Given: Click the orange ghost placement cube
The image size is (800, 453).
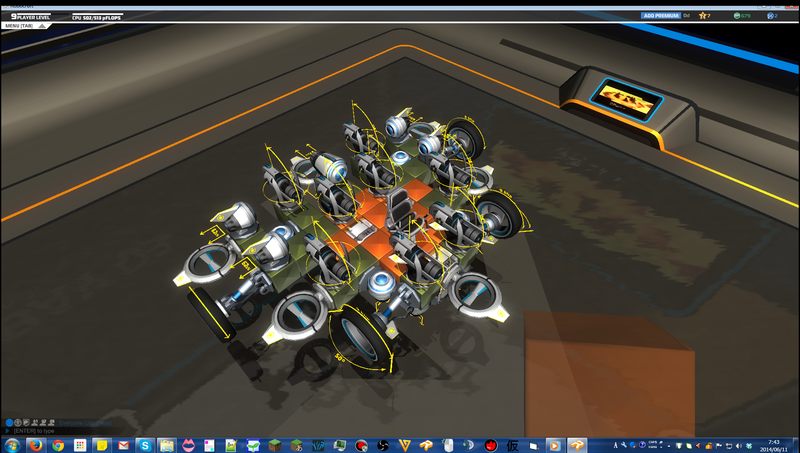Looking at the screenshot, I should click(610, 375).
